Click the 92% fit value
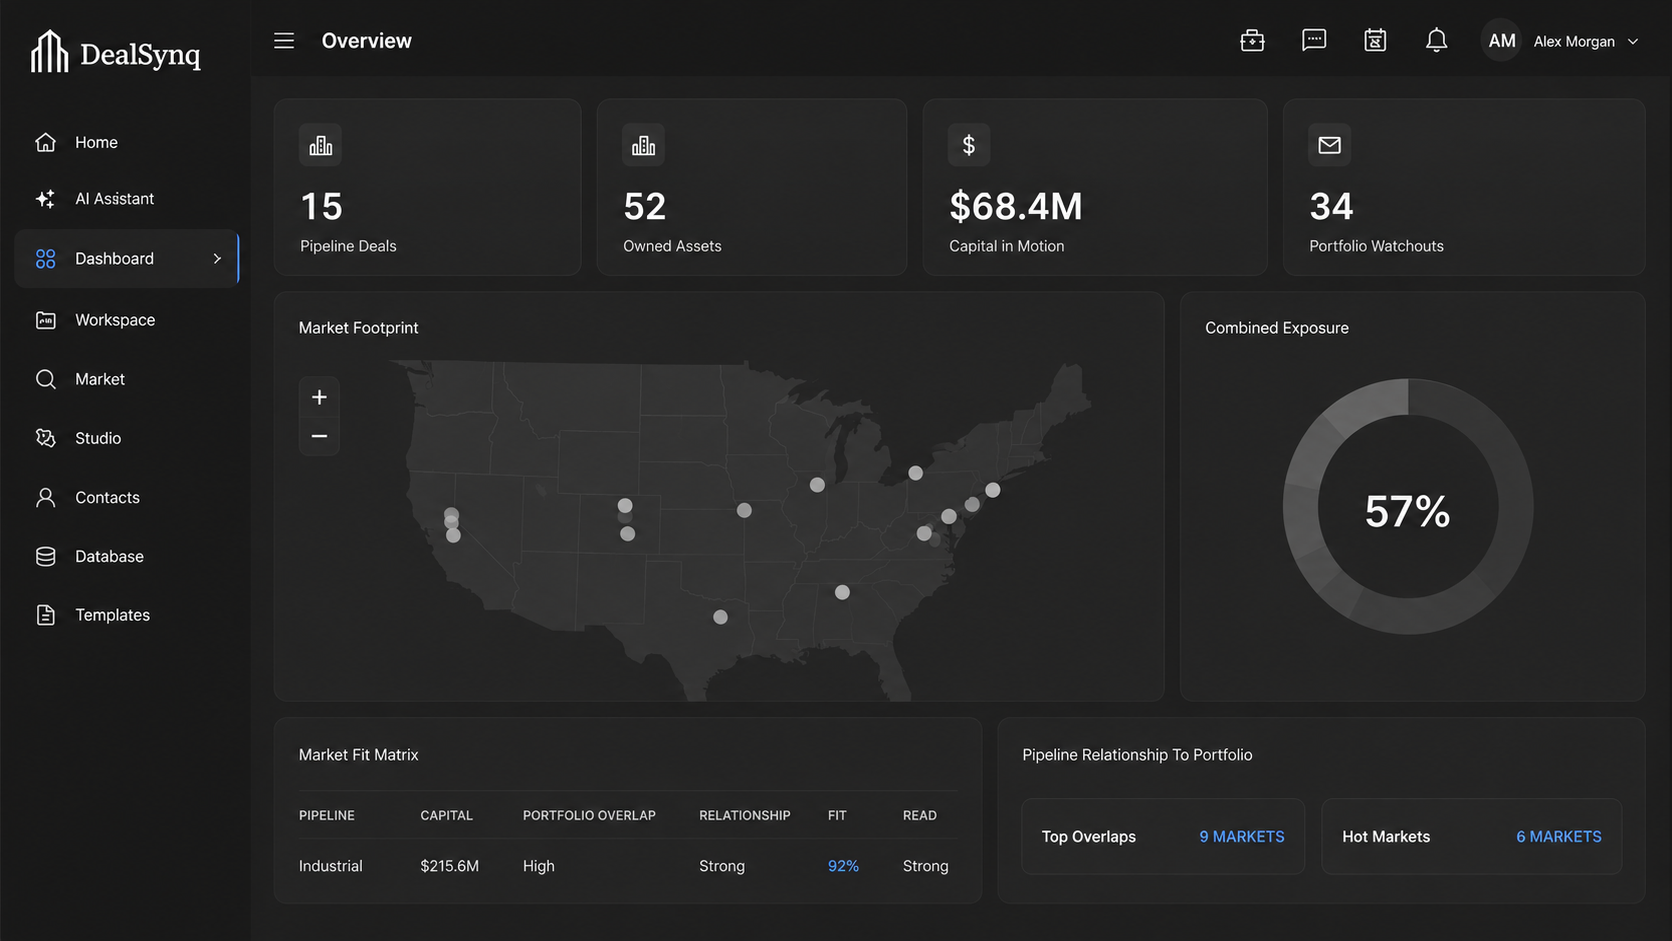Viewport: 1672px width, 941px height. pos(843,866)
